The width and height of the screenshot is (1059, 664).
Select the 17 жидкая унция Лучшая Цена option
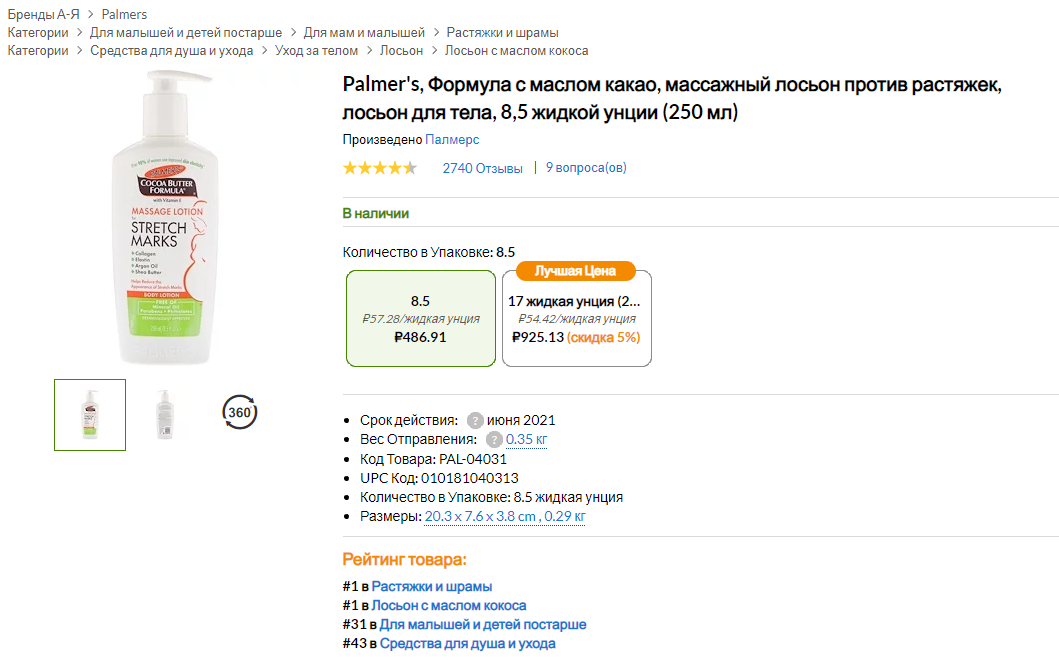(x=577, y=320)
